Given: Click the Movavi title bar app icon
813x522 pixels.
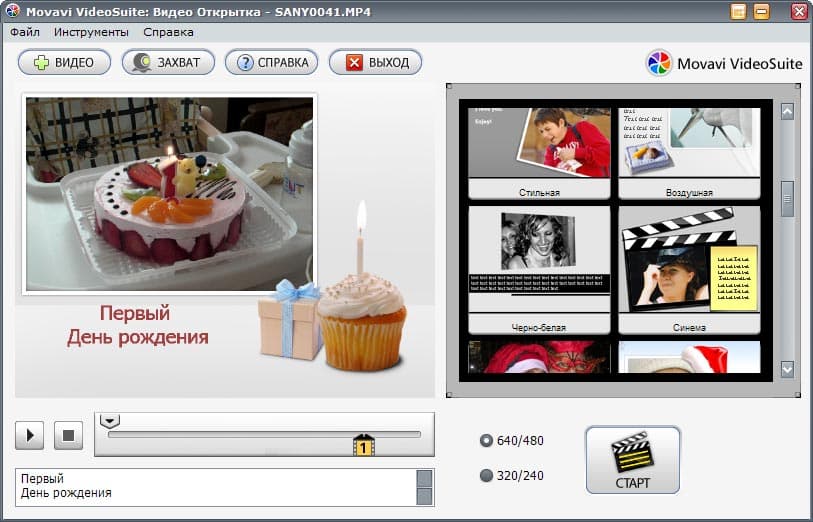Looking at the screenshot, I should pyautogui.click(x=12, y=11).
